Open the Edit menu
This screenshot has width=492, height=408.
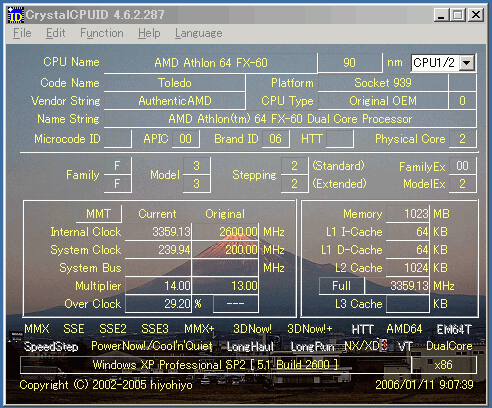click(55, 33)
